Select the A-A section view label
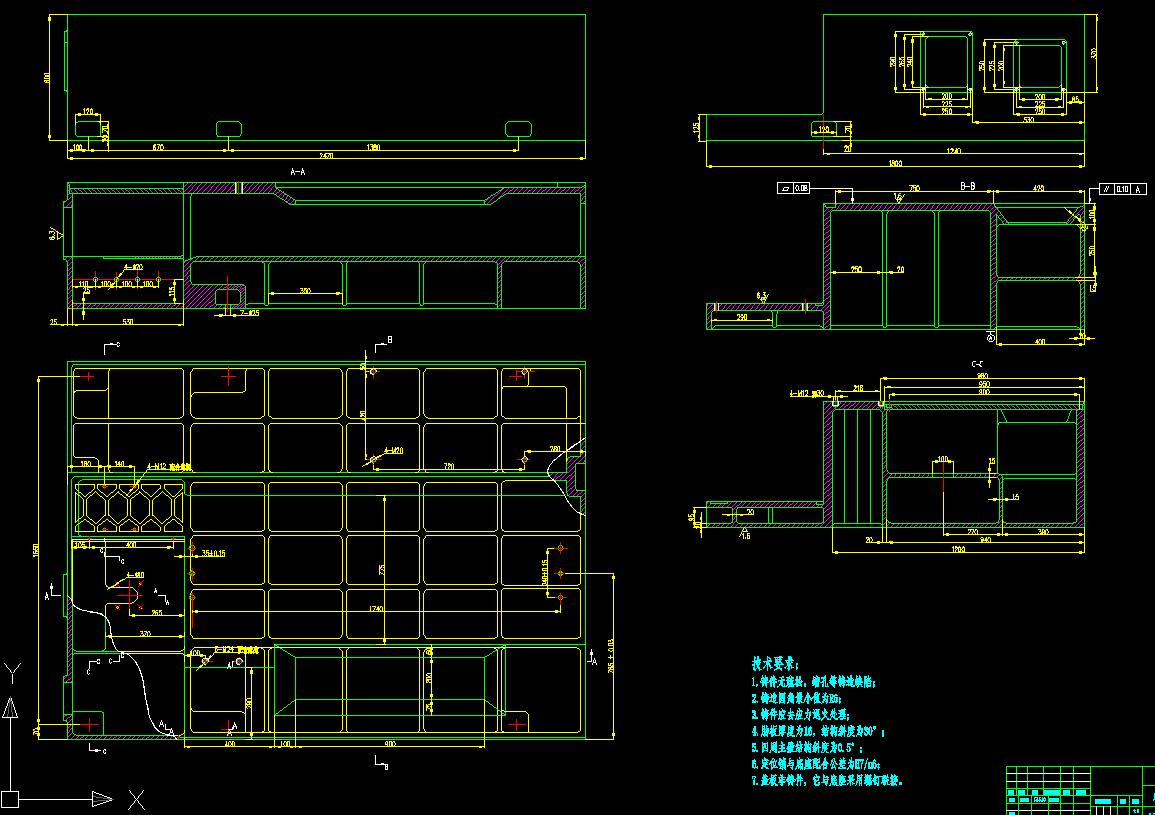This screenshot has height=815, width=1155. point(298,172)
